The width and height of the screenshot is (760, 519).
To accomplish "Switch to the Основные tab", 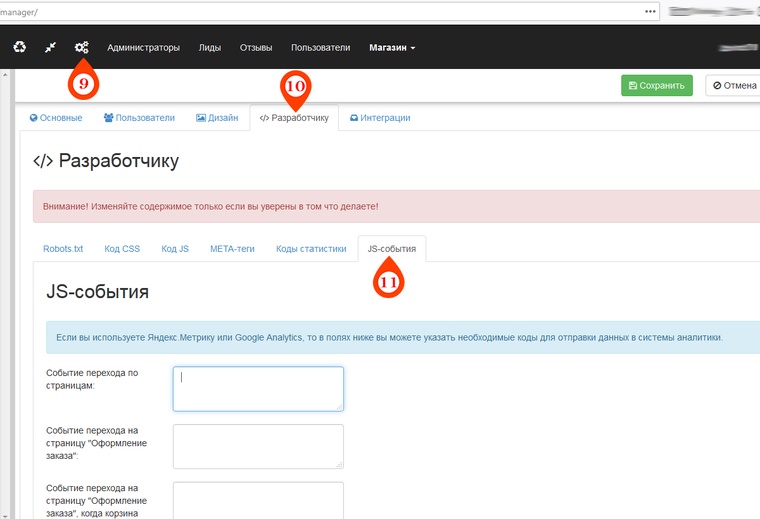I will pos(56,118).
